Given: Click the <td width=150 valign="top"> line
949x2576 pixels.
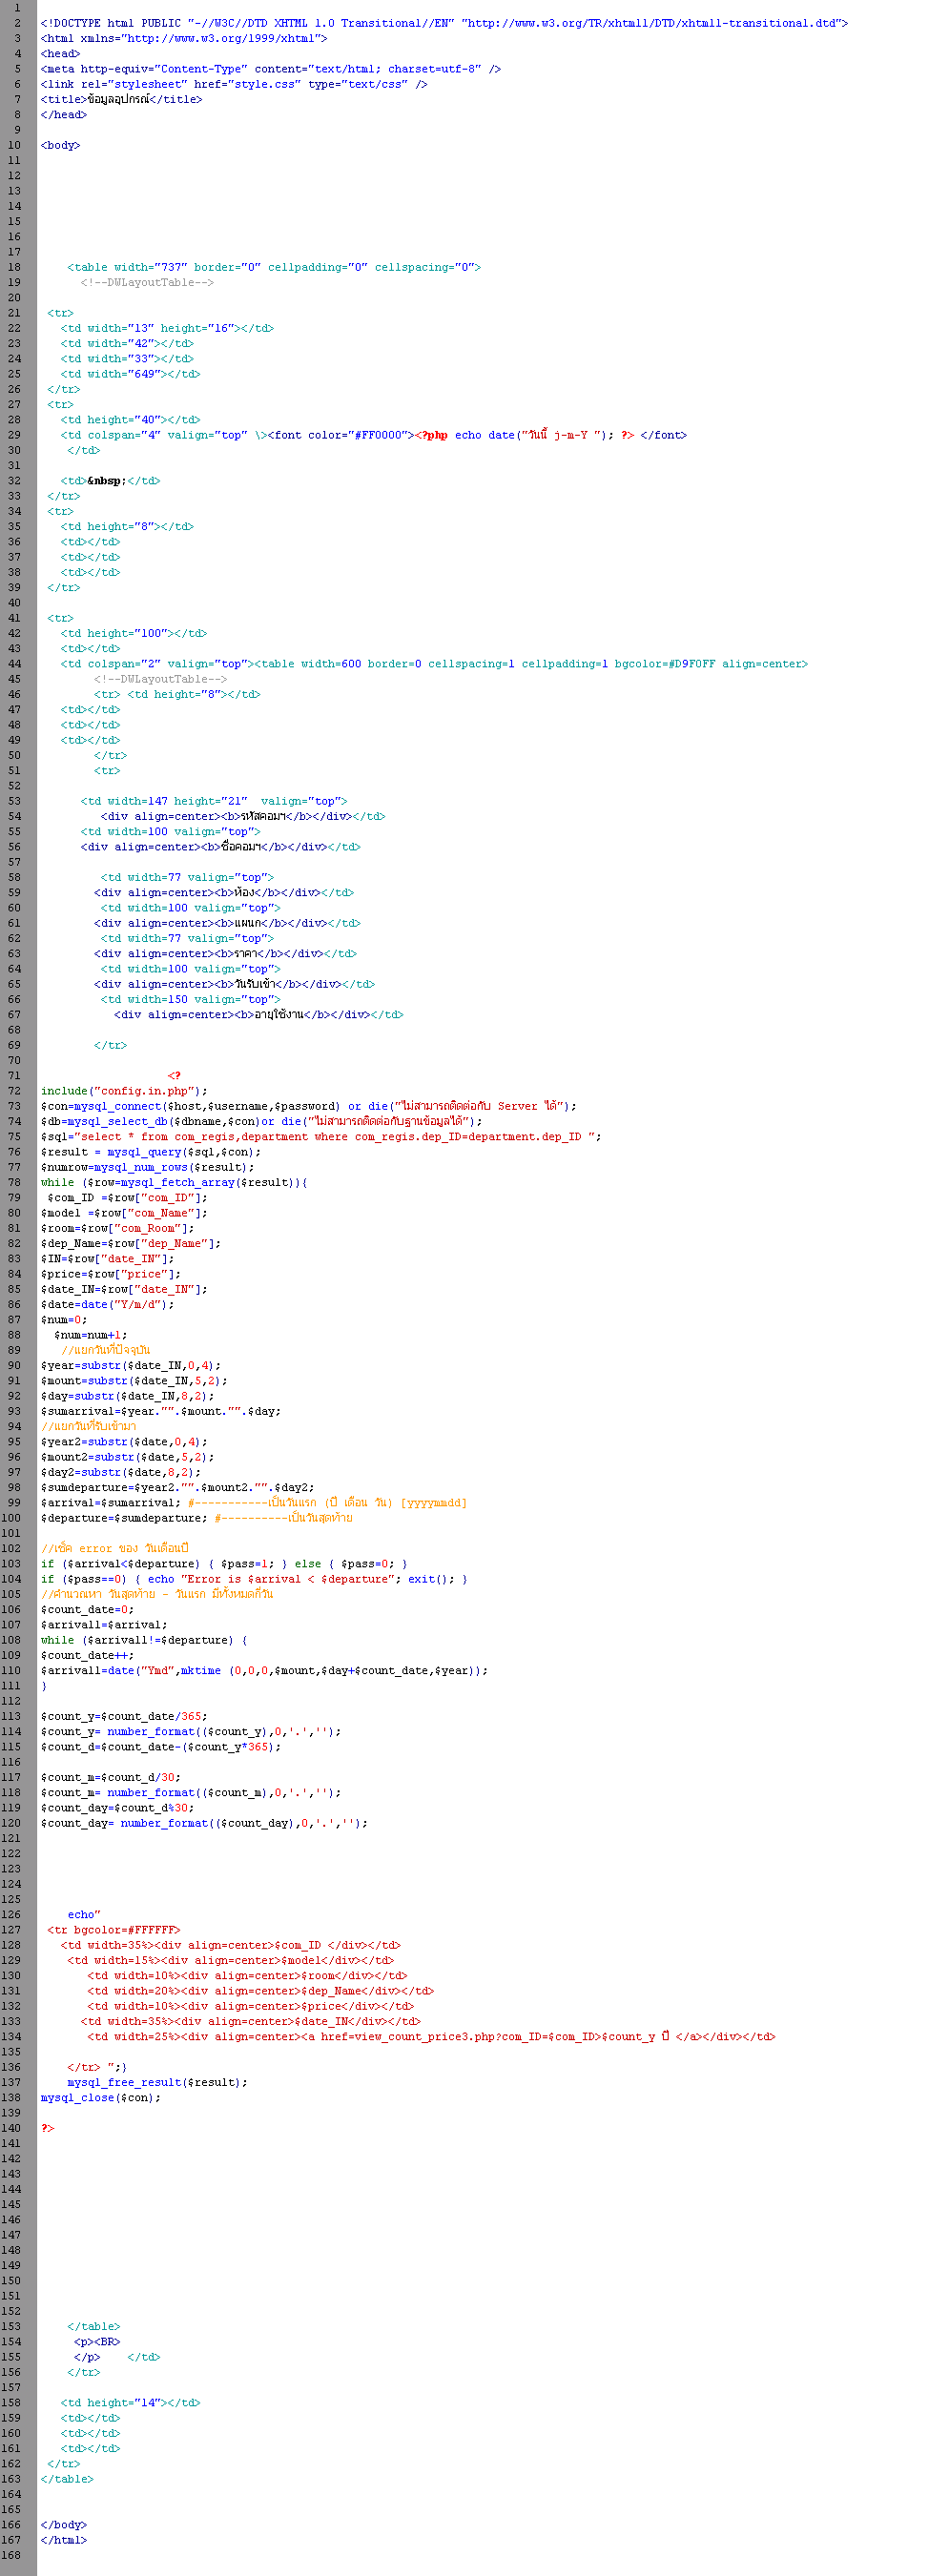Looking at the screenshot, I should [190, 999].
